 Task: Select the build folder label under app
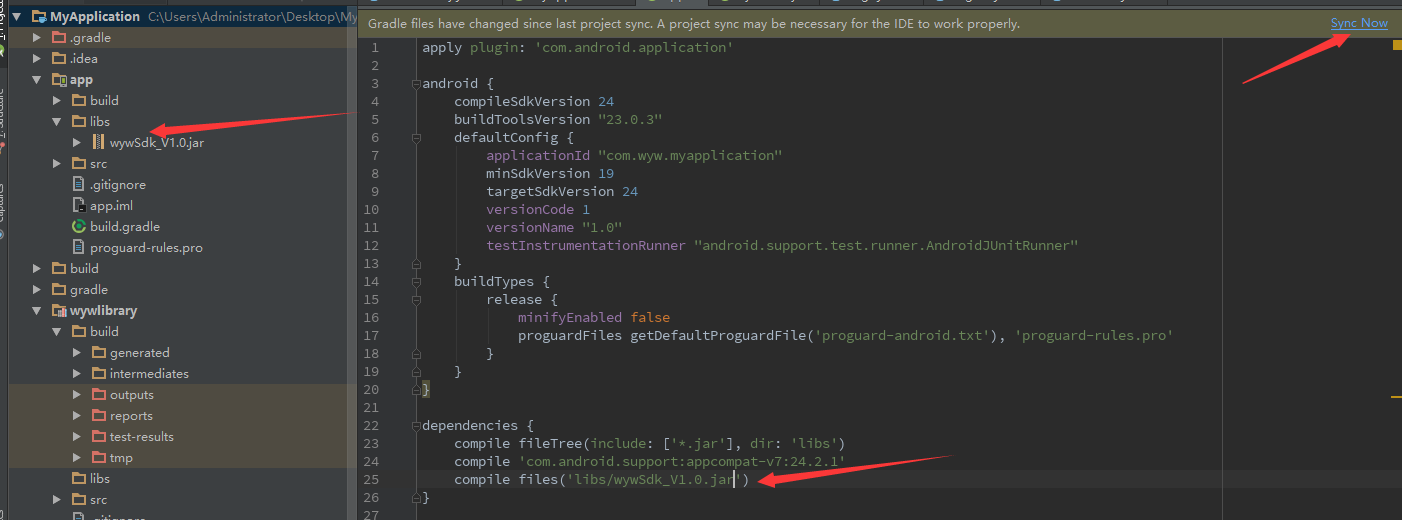point(104,100)
